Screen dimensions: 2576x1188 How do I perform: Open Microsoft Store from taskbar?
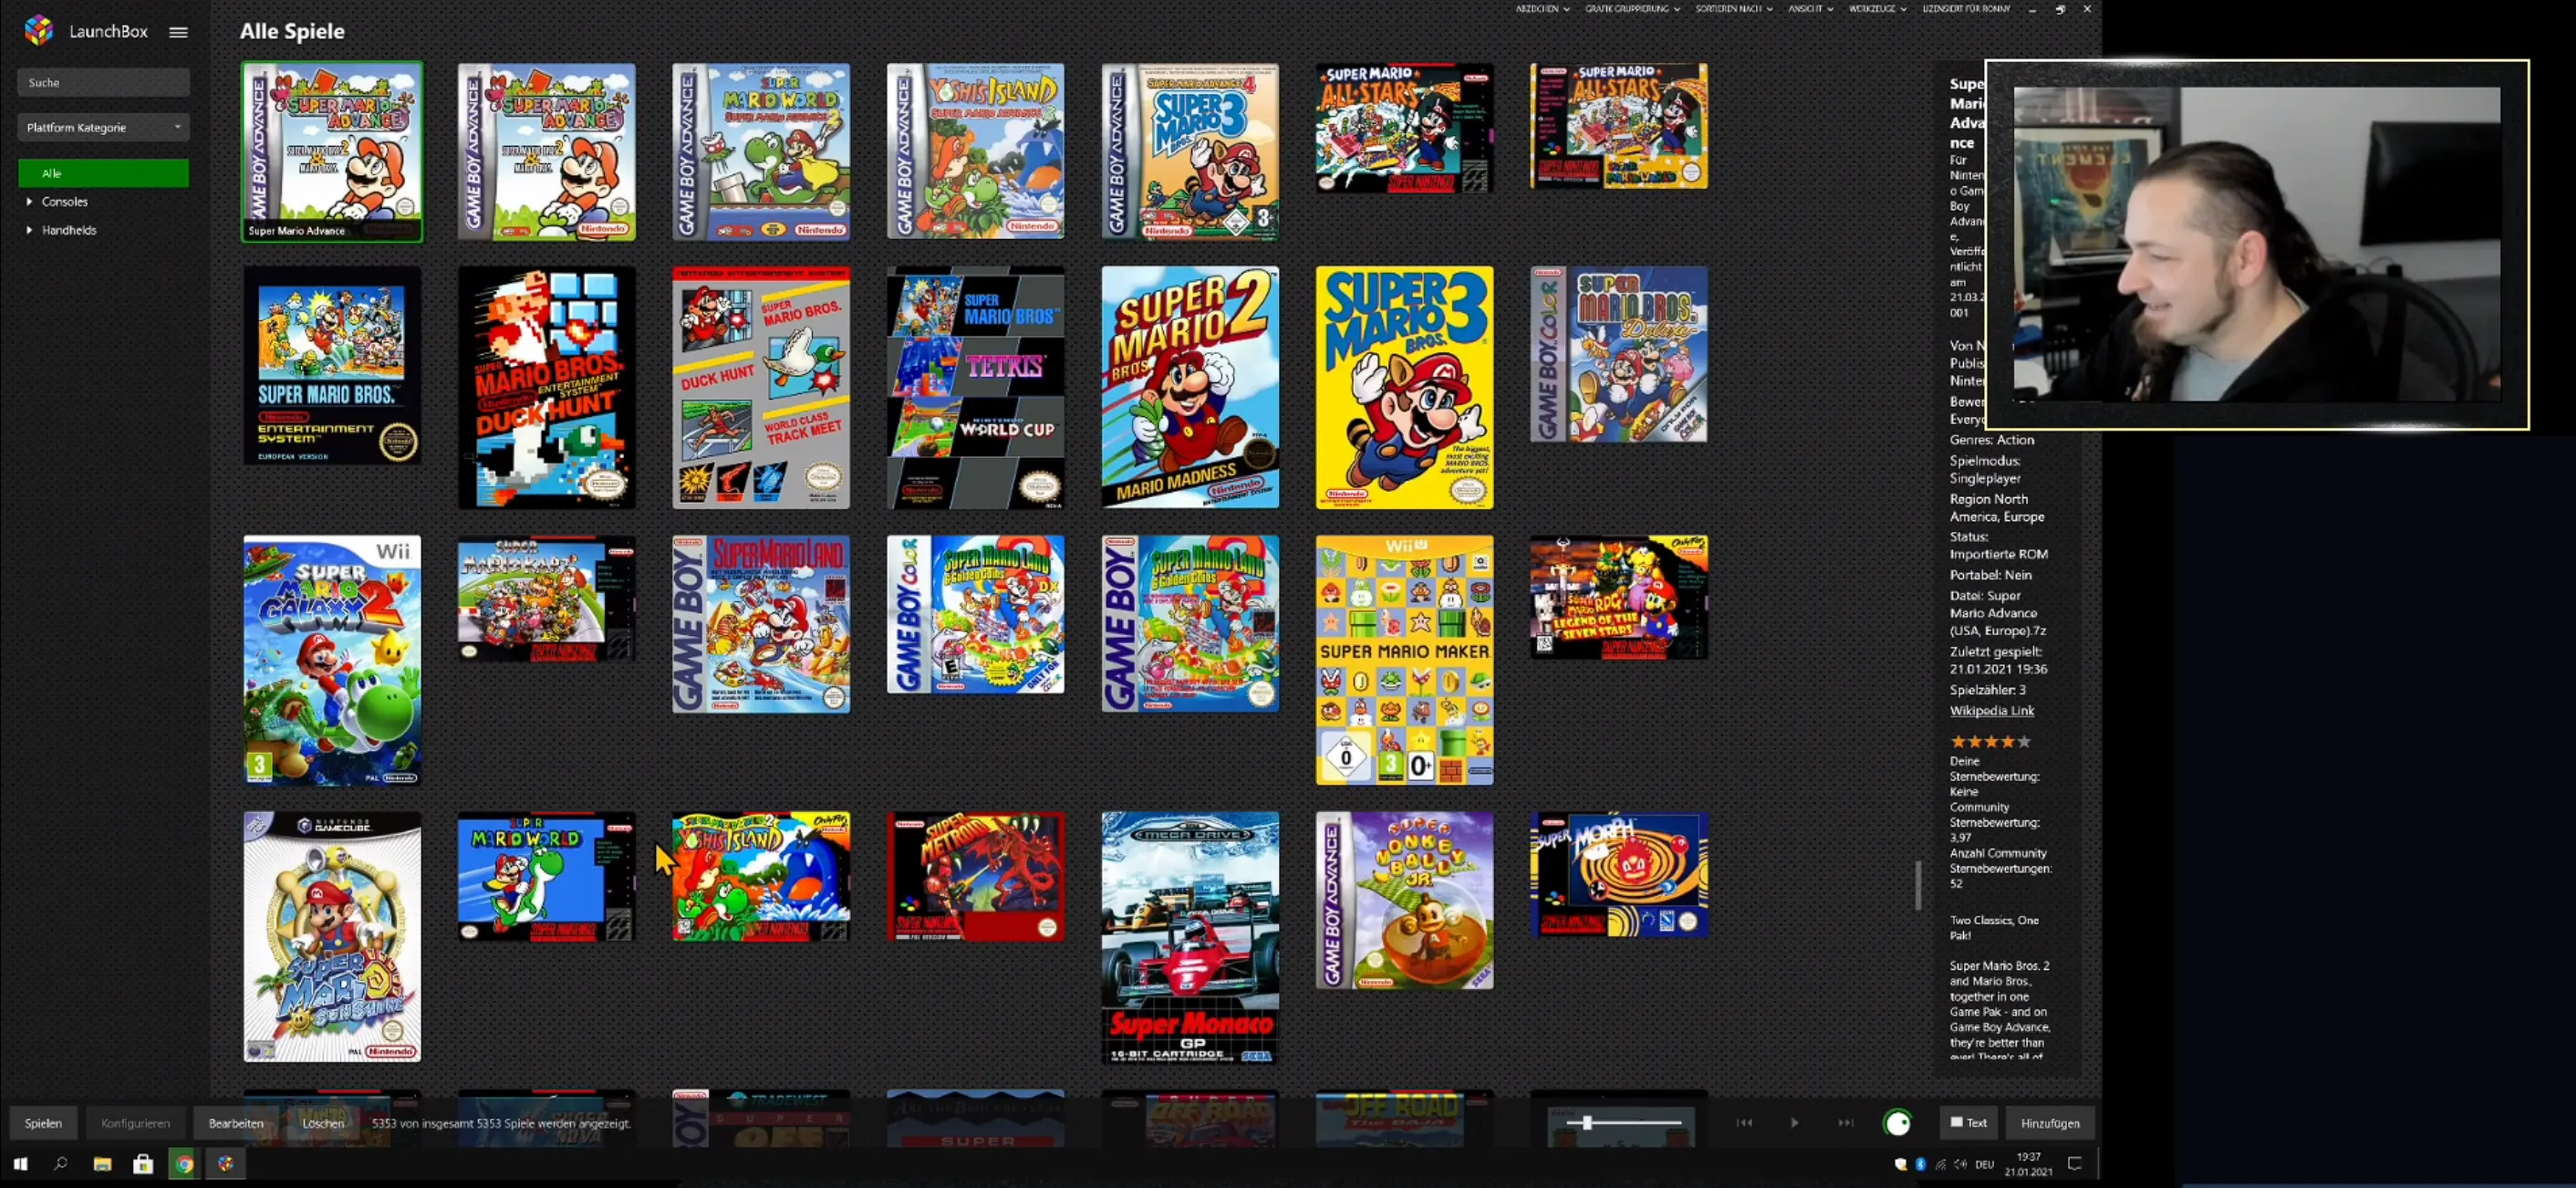(143, 1164)
